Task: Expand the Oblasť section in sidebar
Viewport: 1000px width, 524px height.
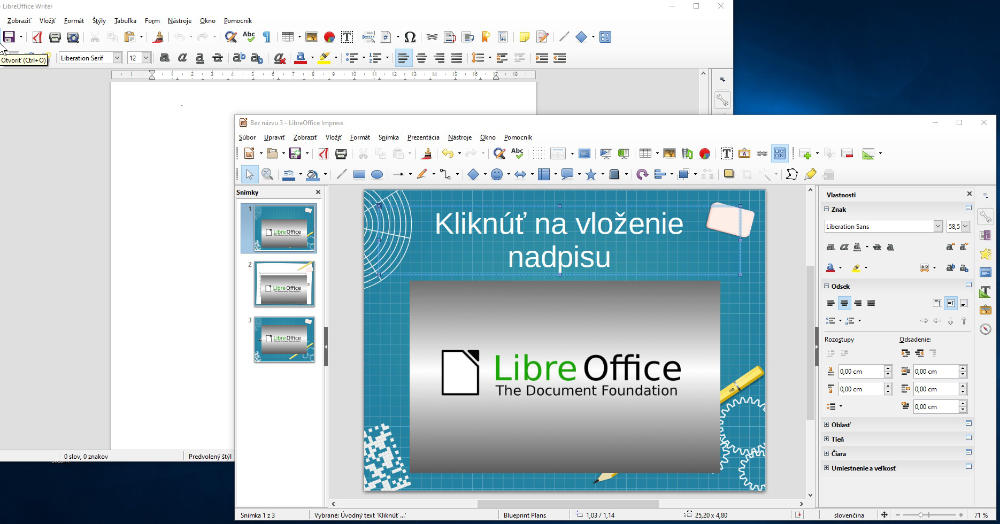Action: point(827,425)
